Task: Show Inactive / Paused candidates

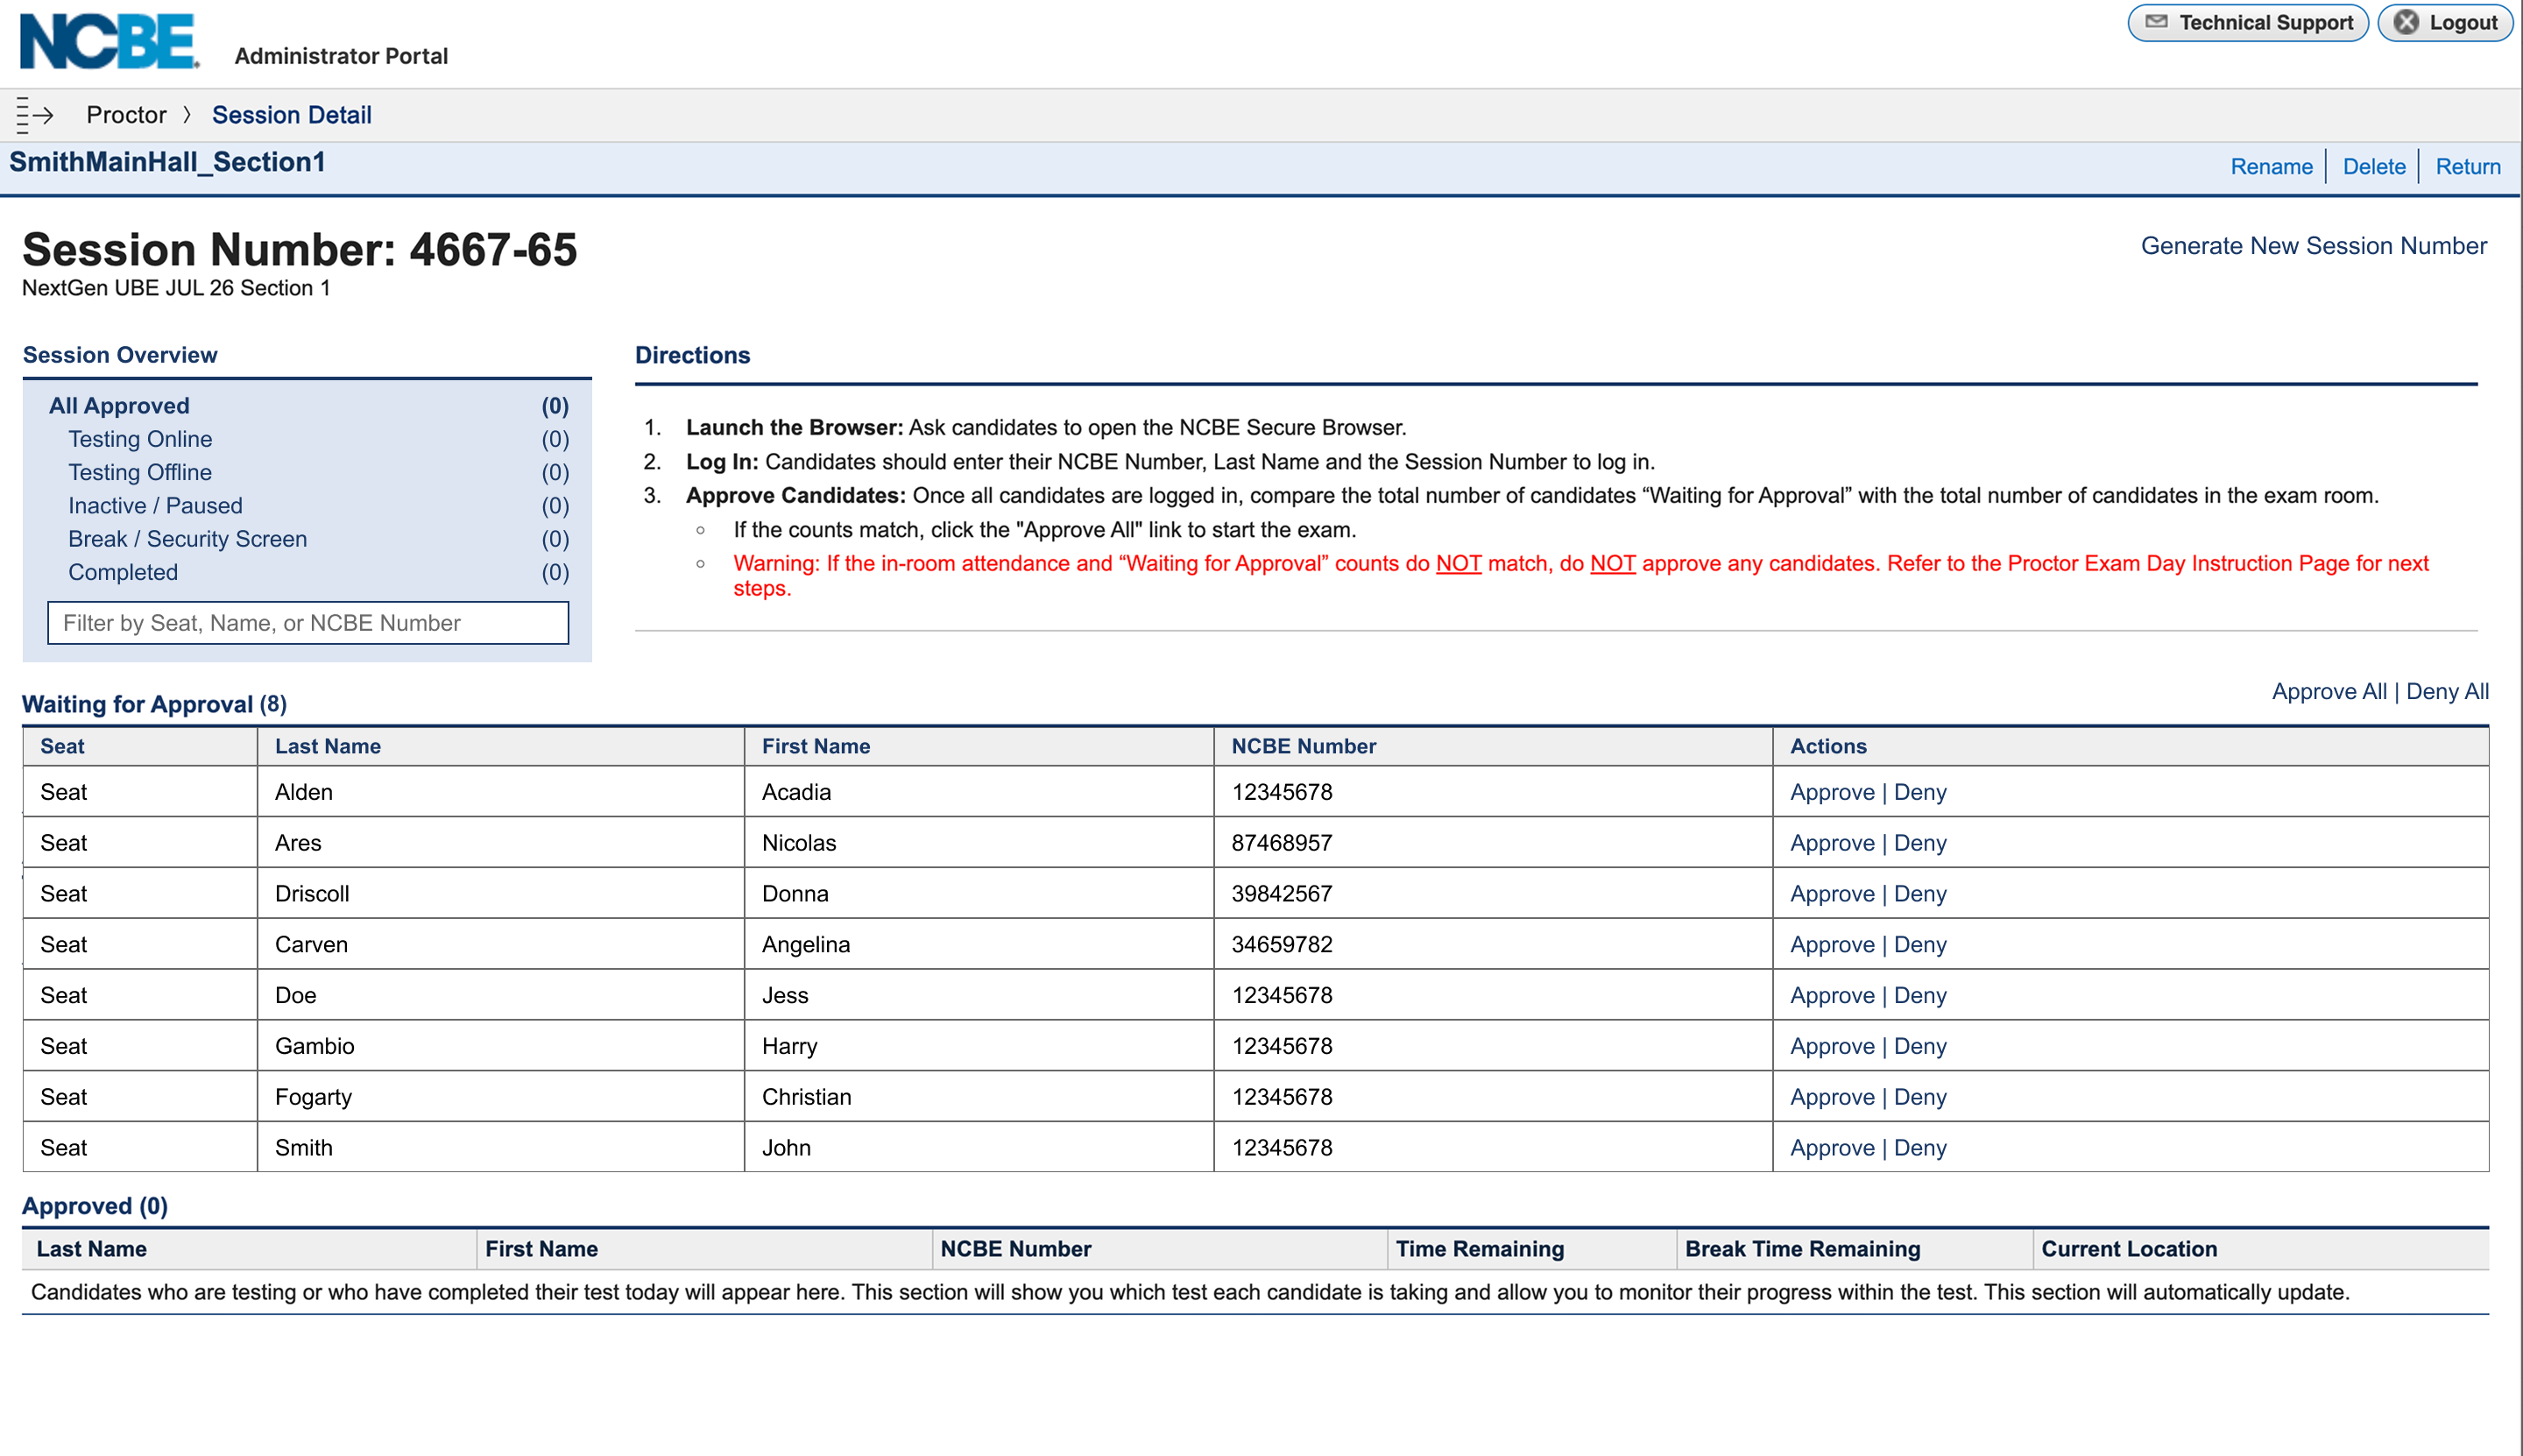Action: click(155, 506)
